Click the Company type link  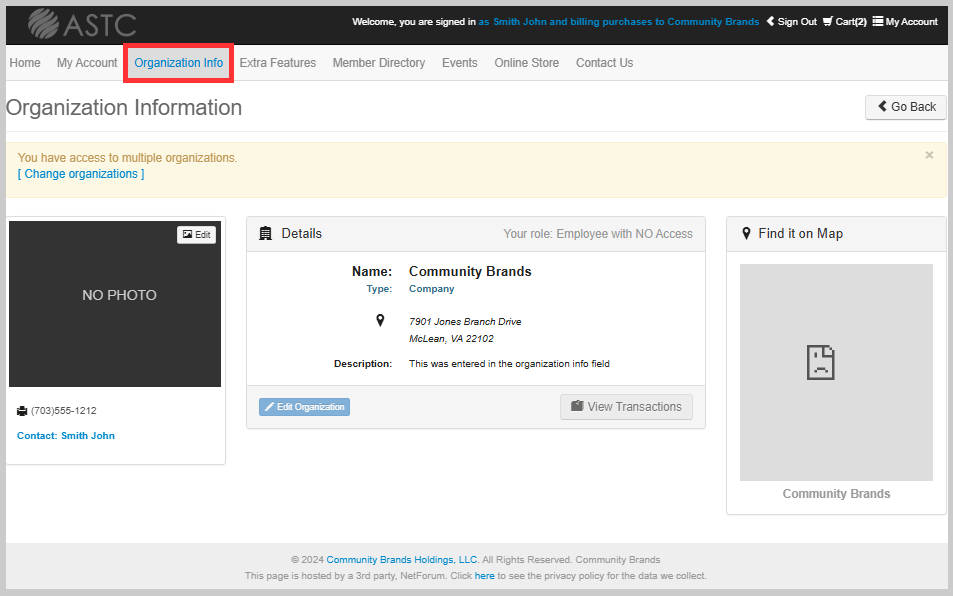[x=432, y=289]
